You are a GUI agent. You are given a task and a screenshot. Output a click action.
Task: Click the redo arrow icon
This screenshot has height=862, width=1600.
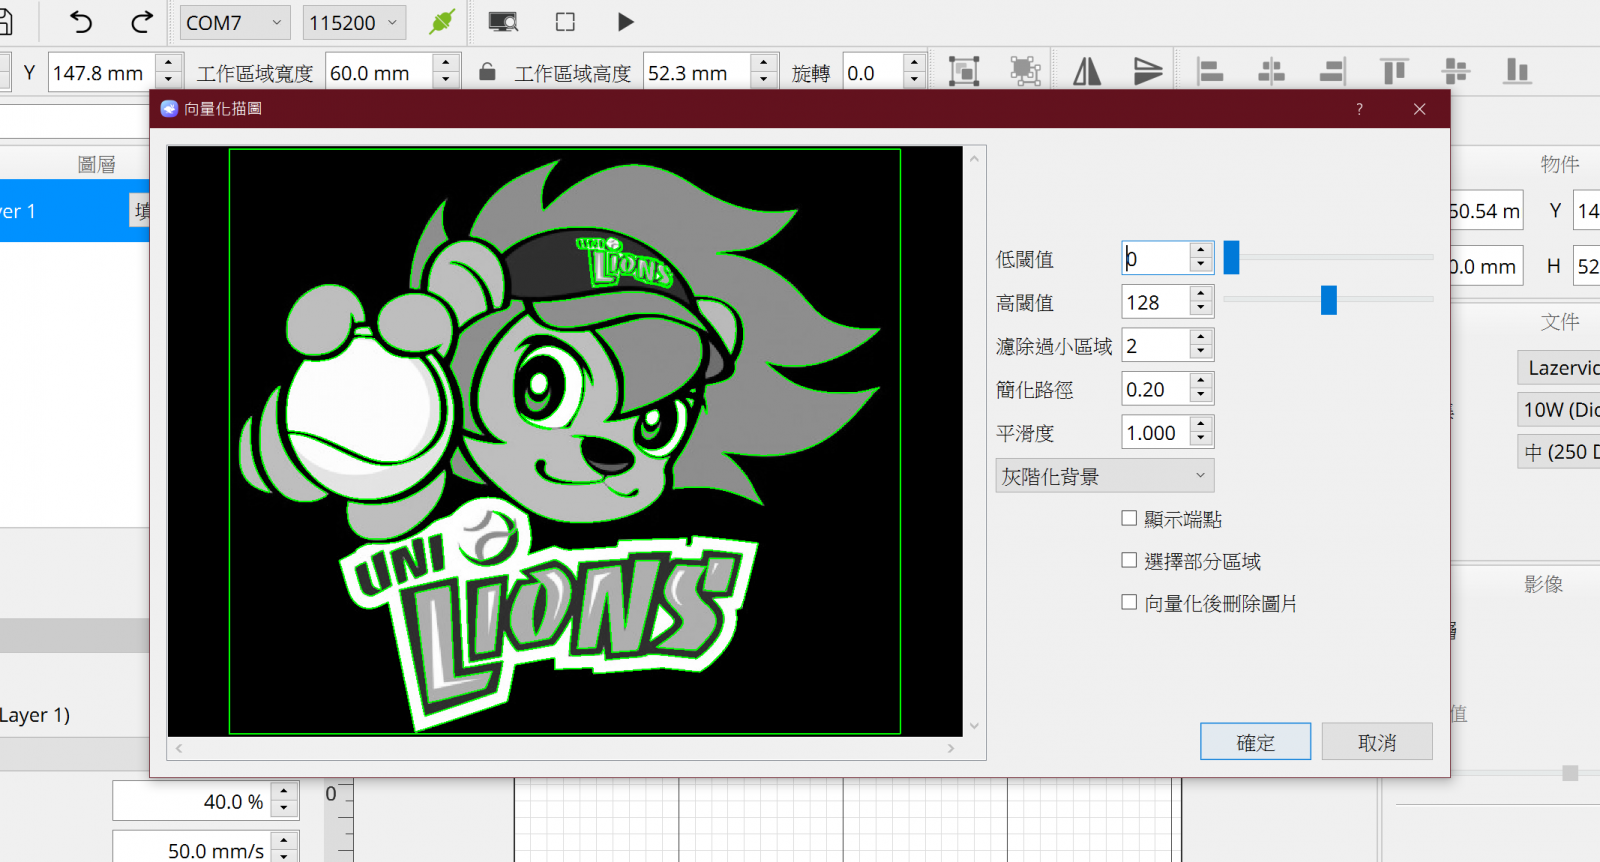[x=142, y=22]
